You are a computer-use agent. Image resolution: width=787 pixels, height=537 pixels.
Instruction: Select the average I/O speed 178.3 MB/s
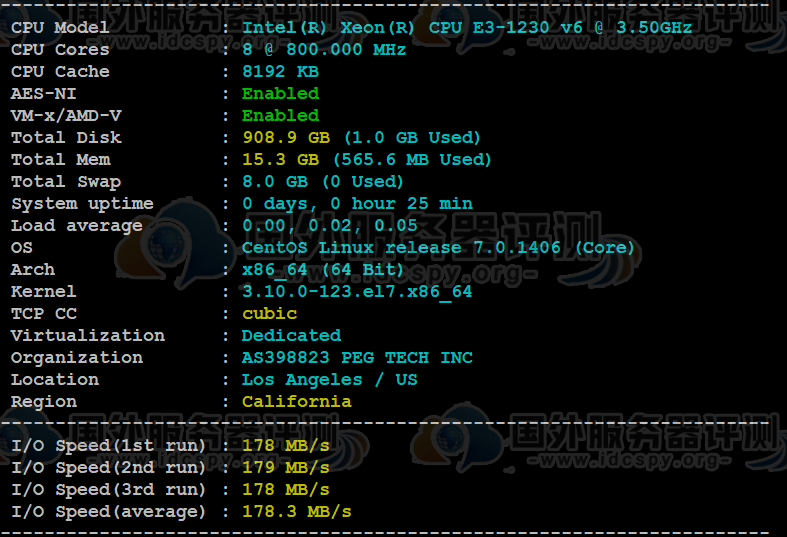point(297,512)
